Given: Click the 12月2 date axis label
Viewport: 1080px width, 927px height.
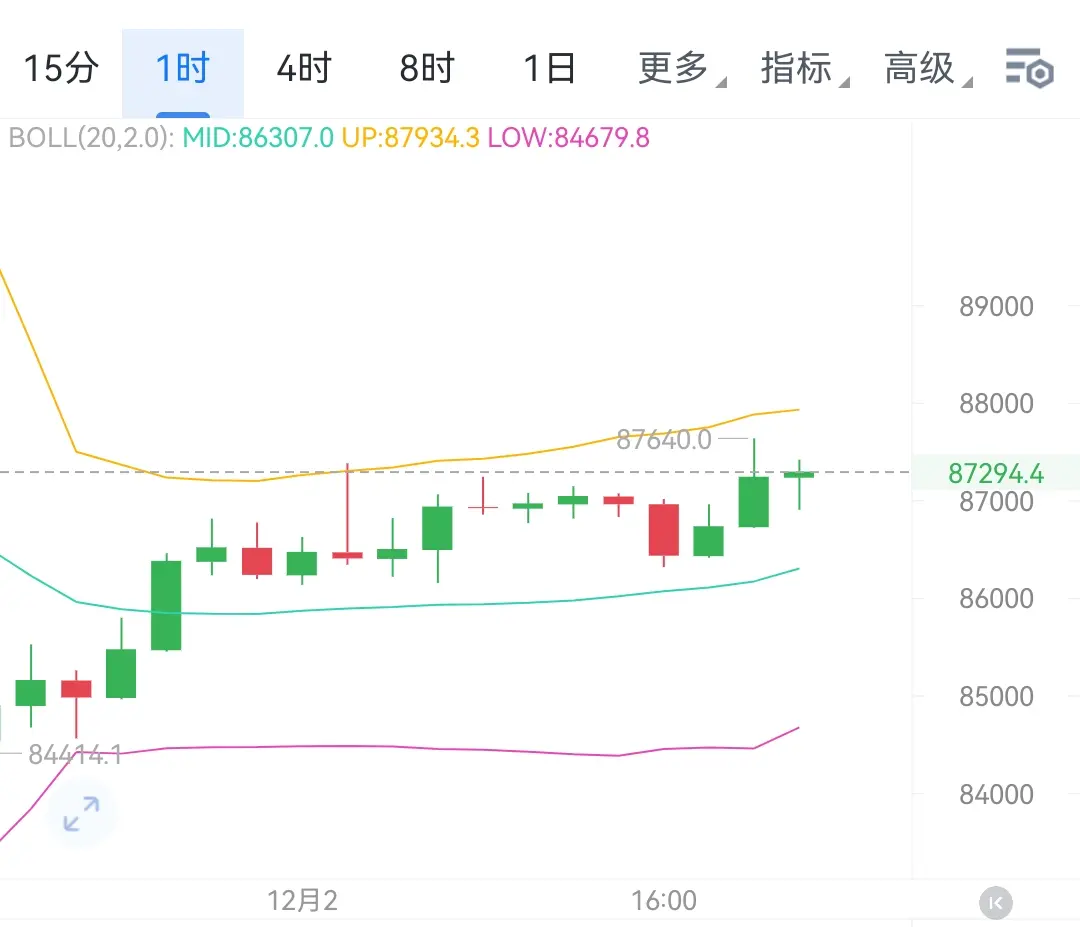Looking at the screenshot, I should [x=302, y=900].
